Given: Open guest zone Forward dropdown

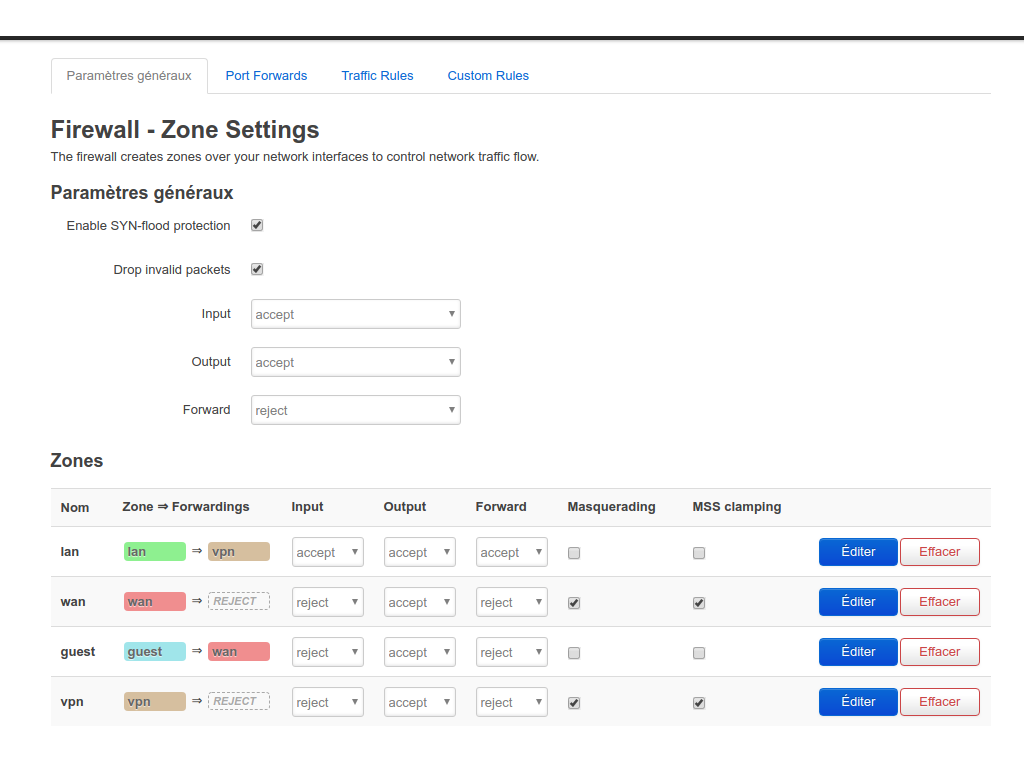Looking at the screenshot, I should 511,652.
